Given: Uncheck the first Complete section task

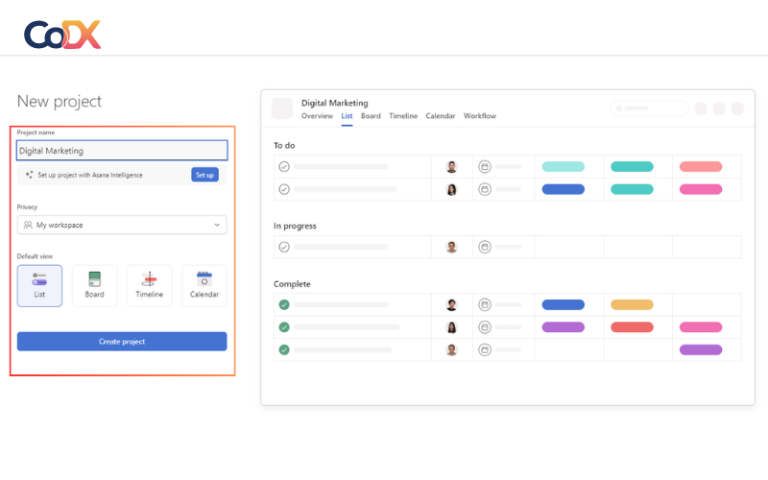Looking at the screenshot, I should click(x=284, y=305).
